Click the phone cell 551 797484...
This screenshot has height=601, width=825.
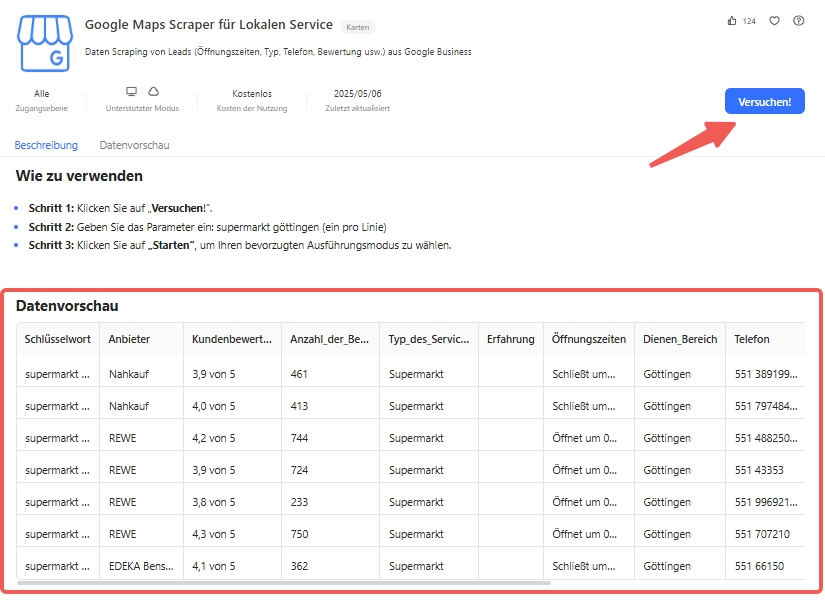coord(766,406)
